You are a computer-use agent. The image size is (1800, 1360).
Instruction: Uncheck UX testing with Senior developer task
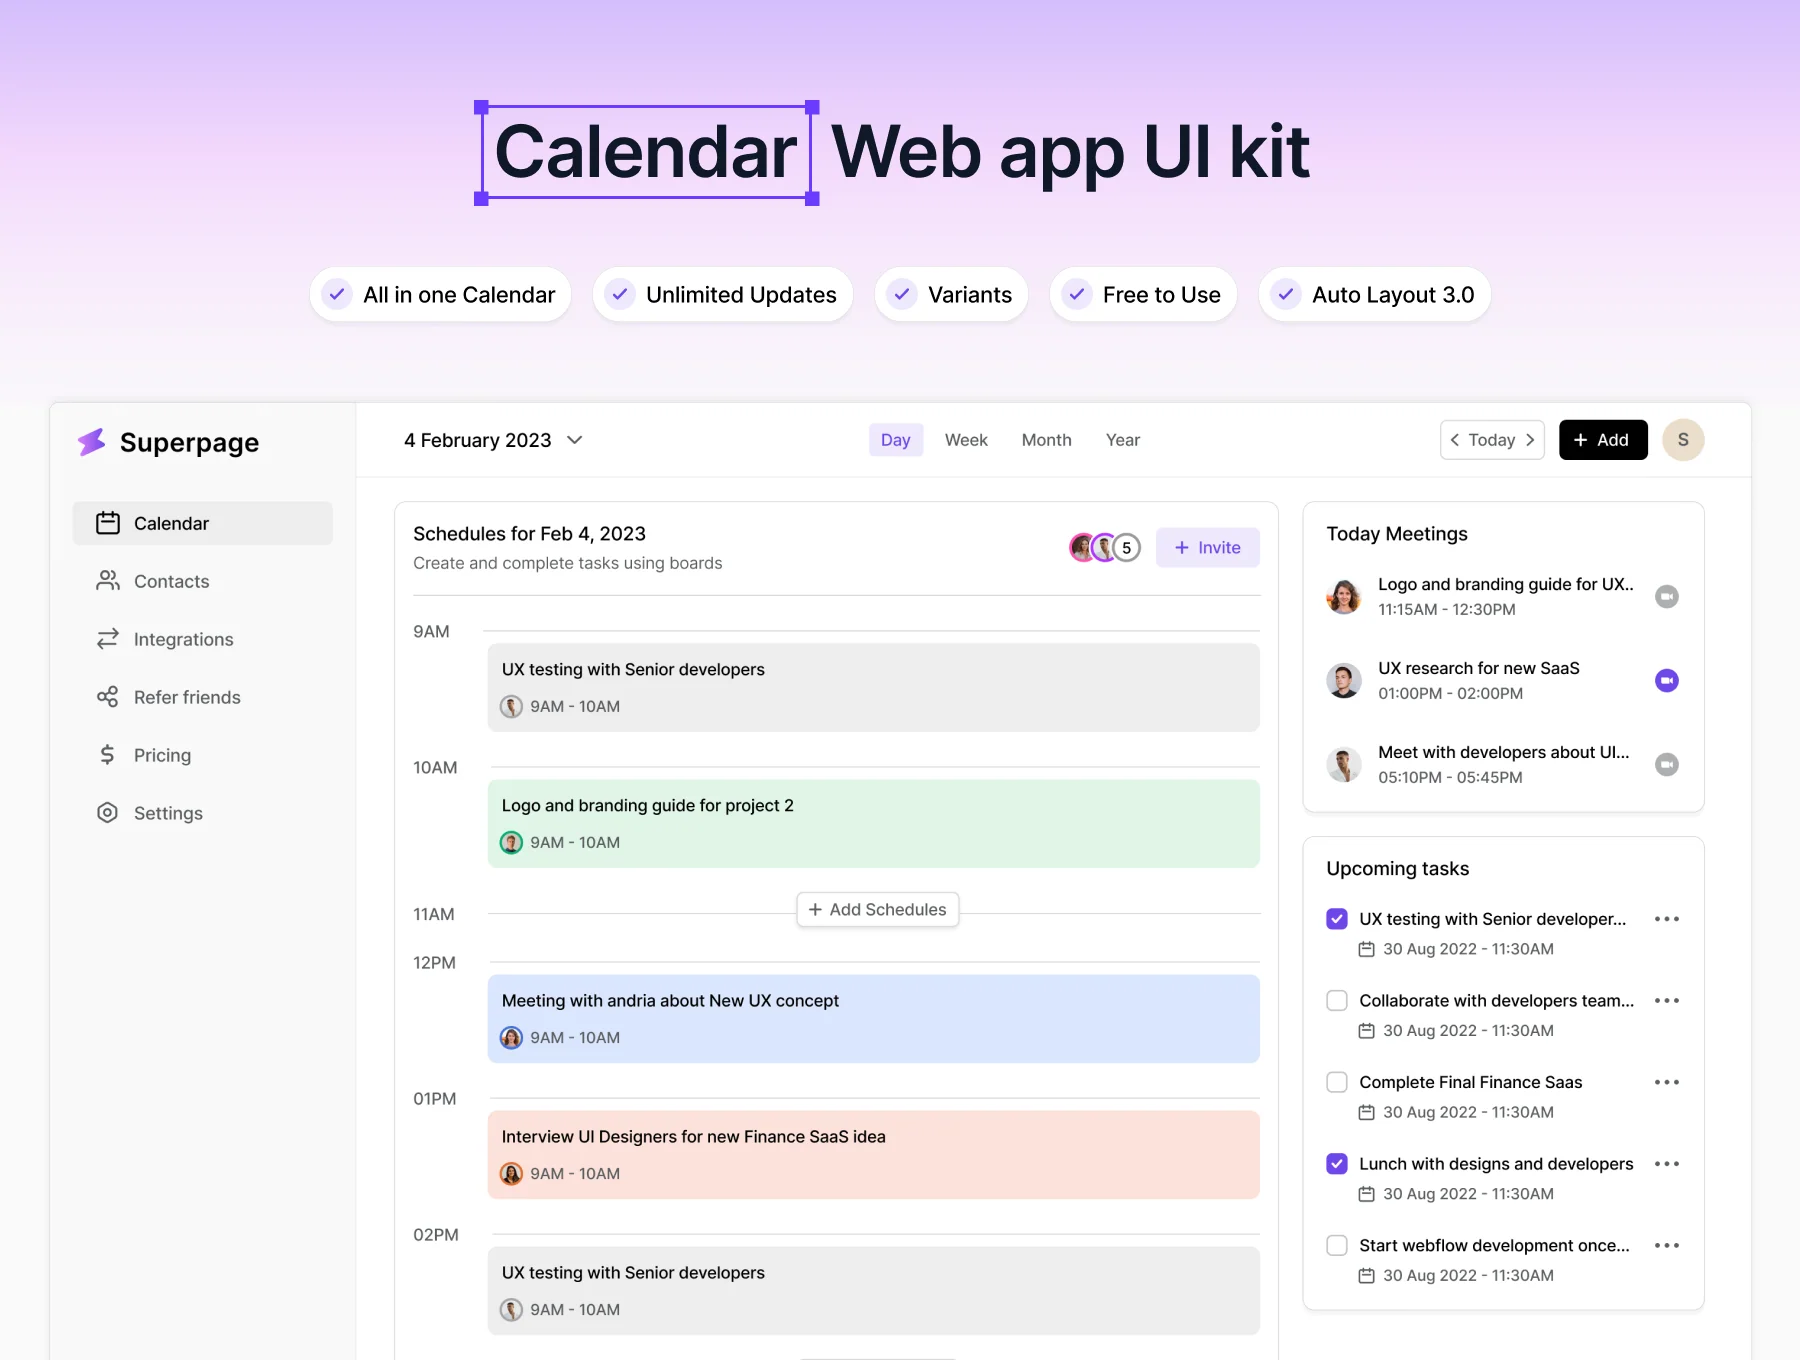pyautogui.click(x=1337, y=919)
